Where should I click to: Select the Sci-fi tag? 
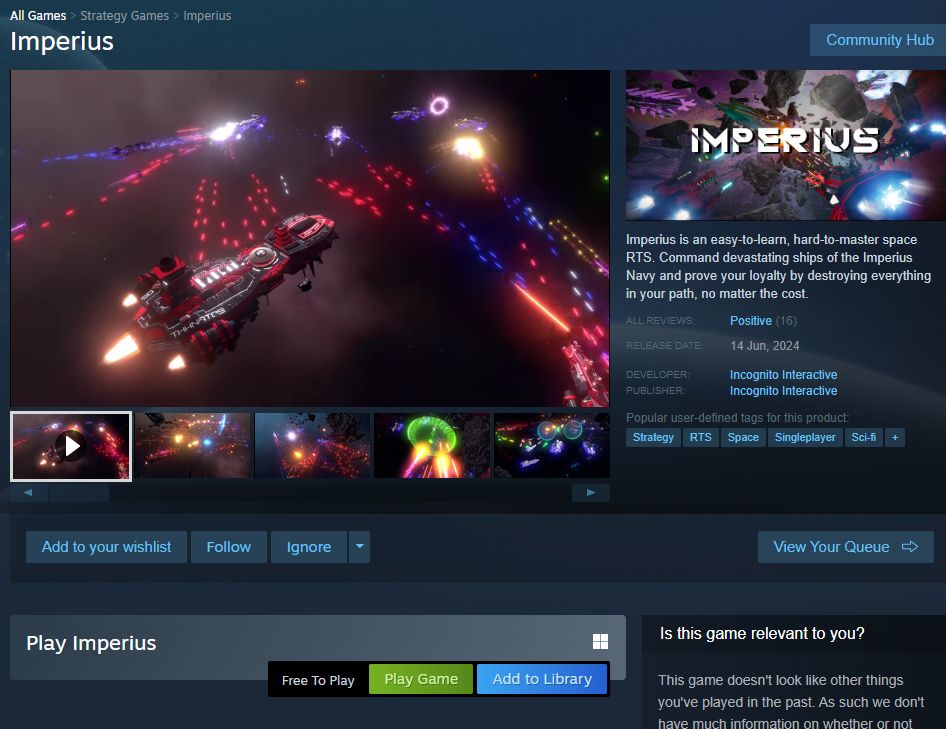coord(863,438)
